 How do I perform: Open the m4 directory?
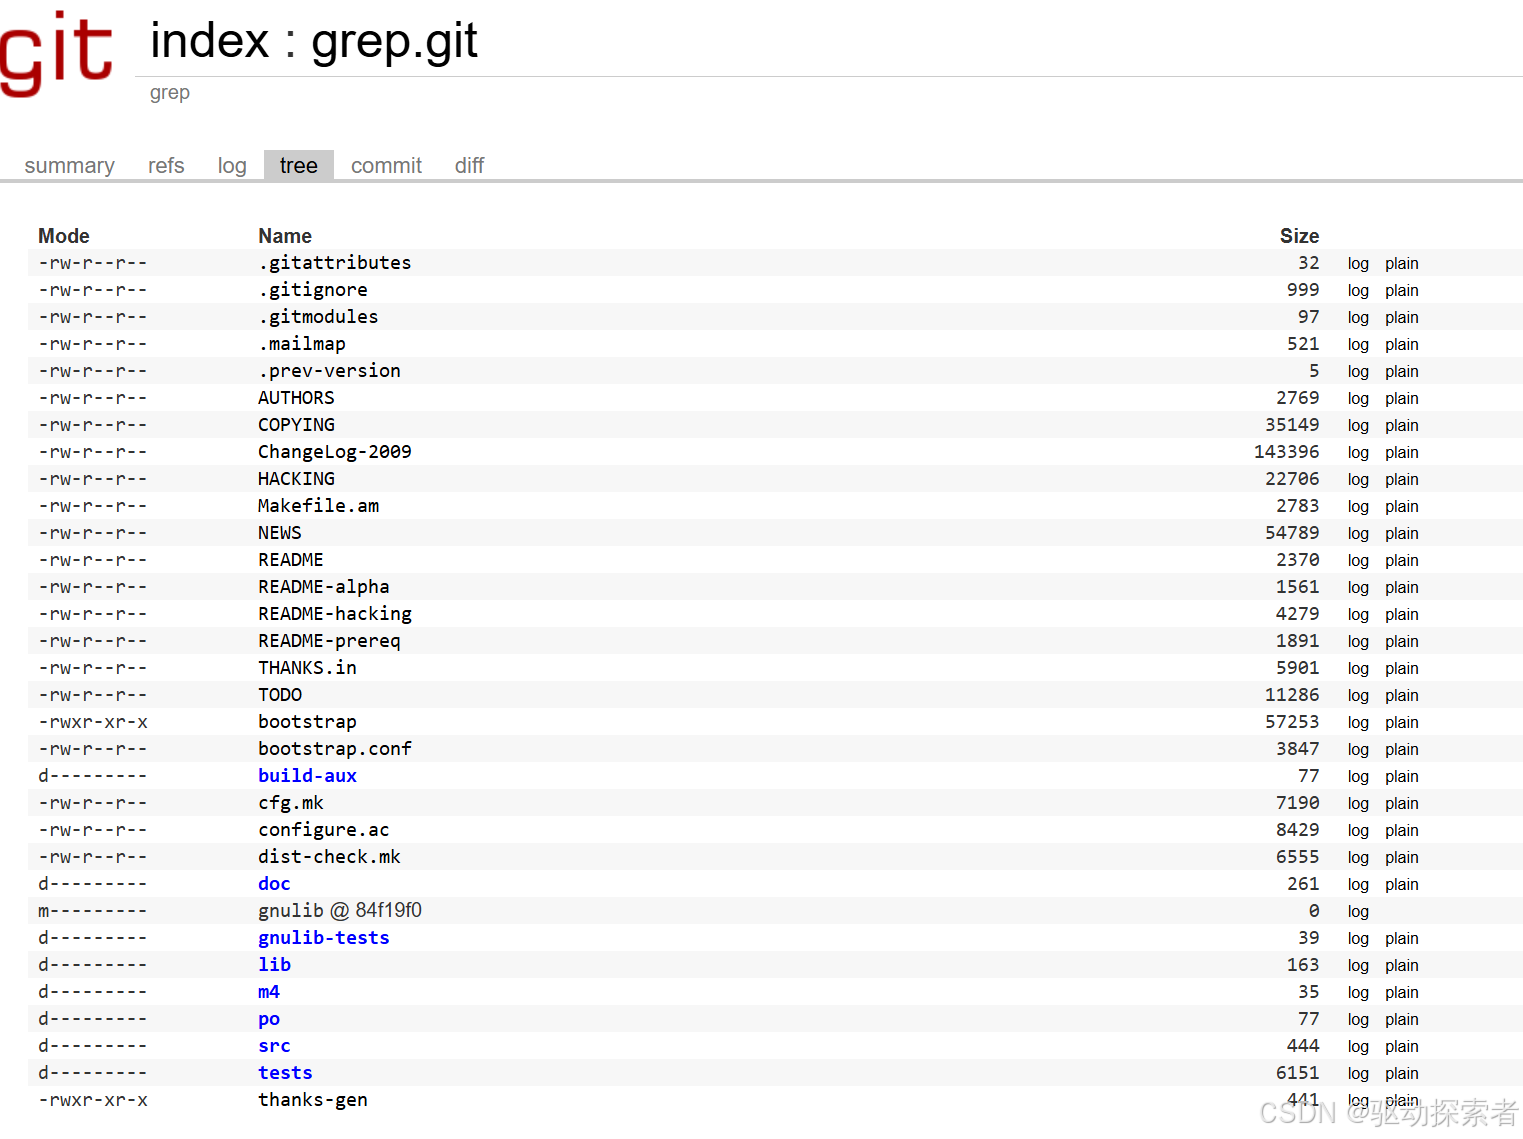tap(268, 991)
